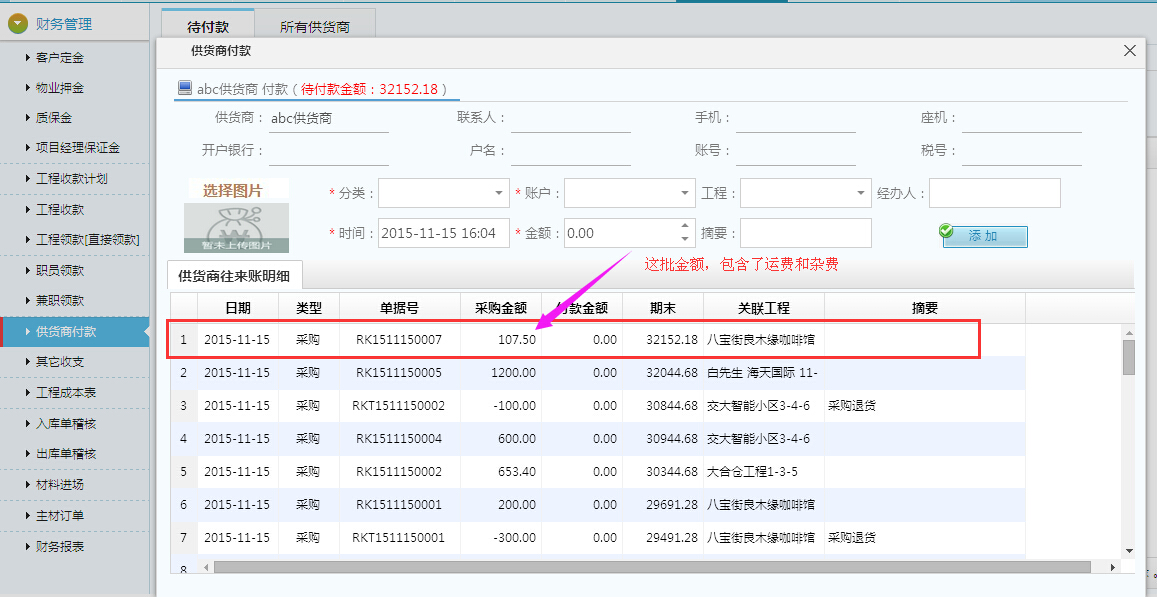Image resolution: width=1157 pixels, height=597 pixels.
Task: Expand the 工程 dropdown list
Action: point(861,193)
